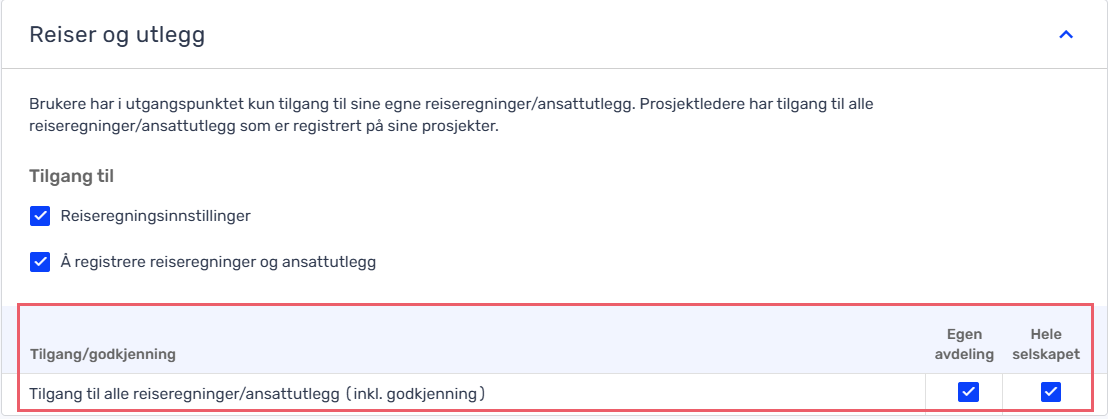This screenshot has height=419, width=1108.
Task: Click empty area of Reiser og utlegg header bar
Action: (600, 35)
